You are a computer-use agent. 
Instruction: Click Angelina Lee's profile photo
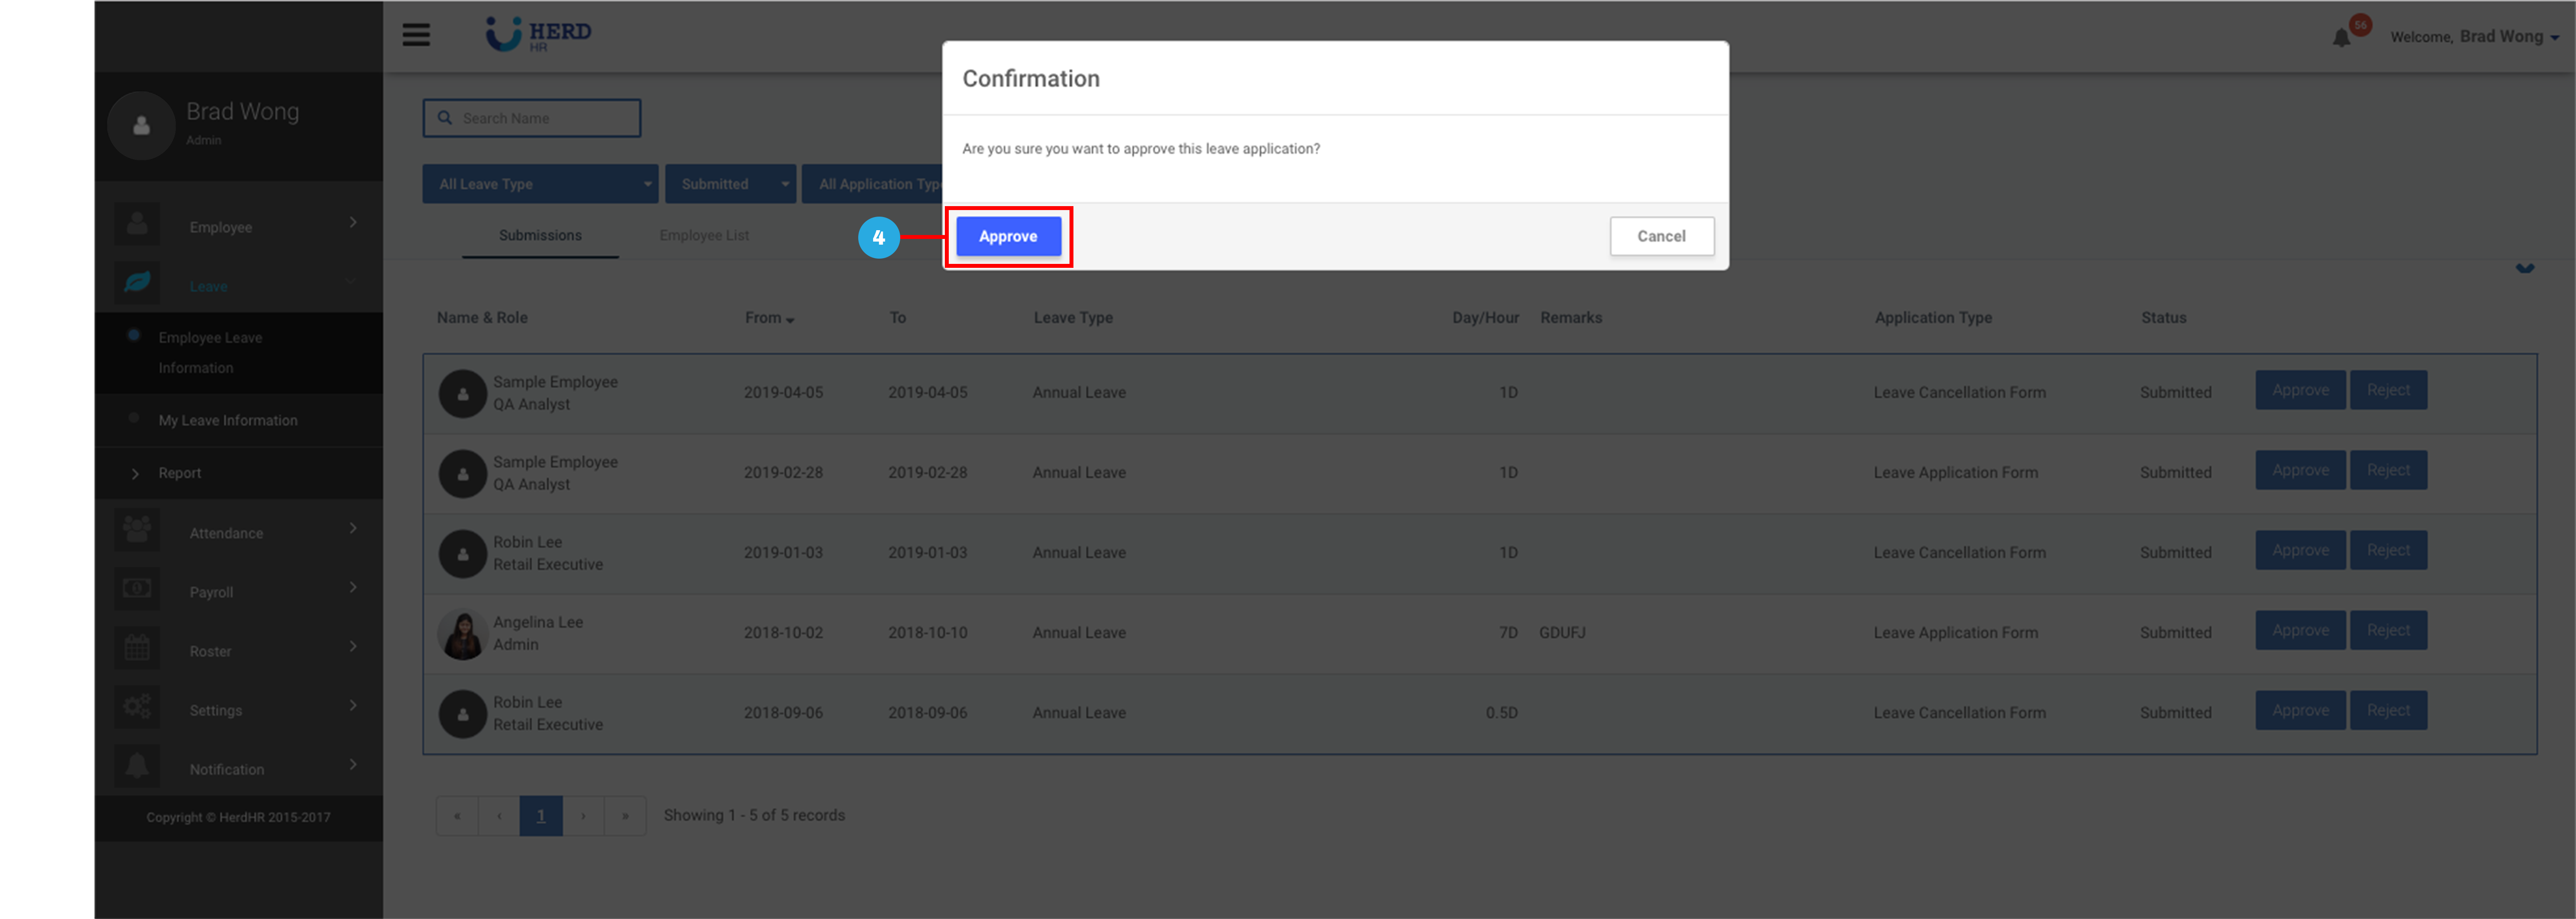(462, 634)
